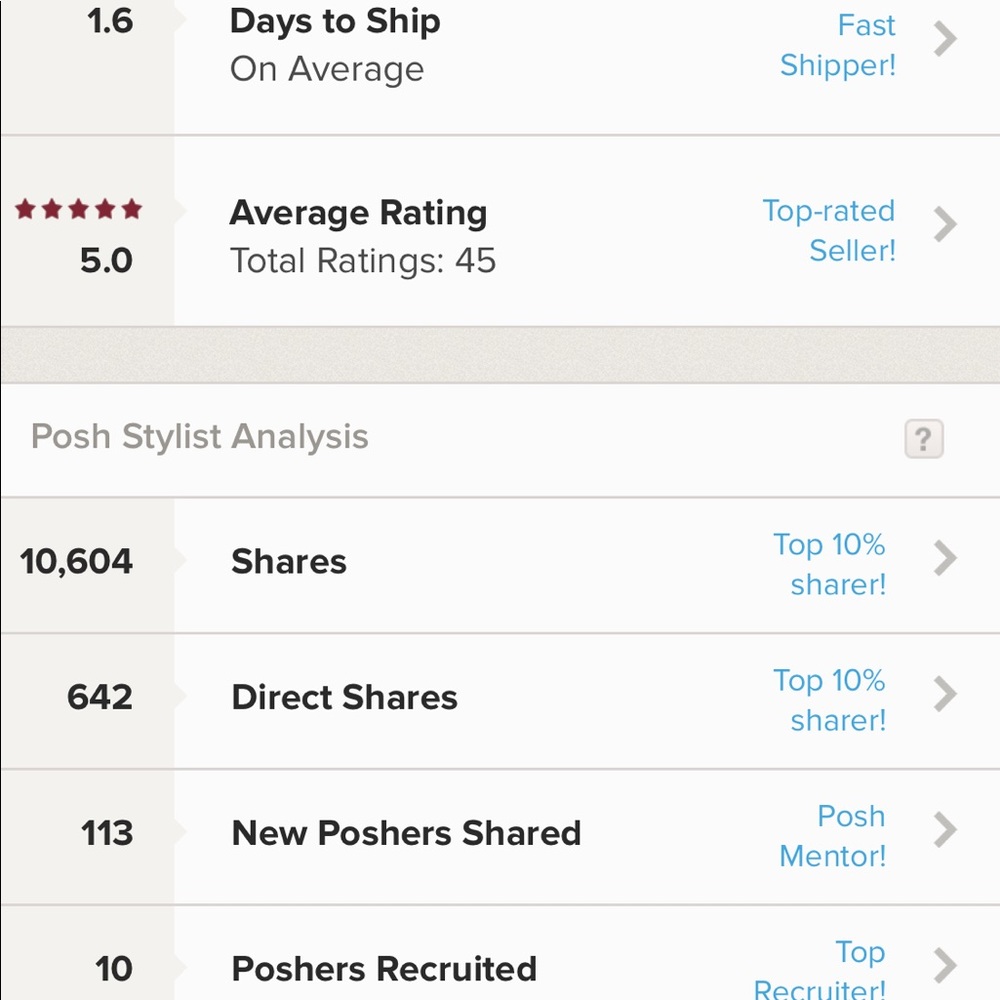Viewport: 1000px width, 1000px height.
Task: Open New Poshers Shared chevron arrow
Action: click(945, 830)
